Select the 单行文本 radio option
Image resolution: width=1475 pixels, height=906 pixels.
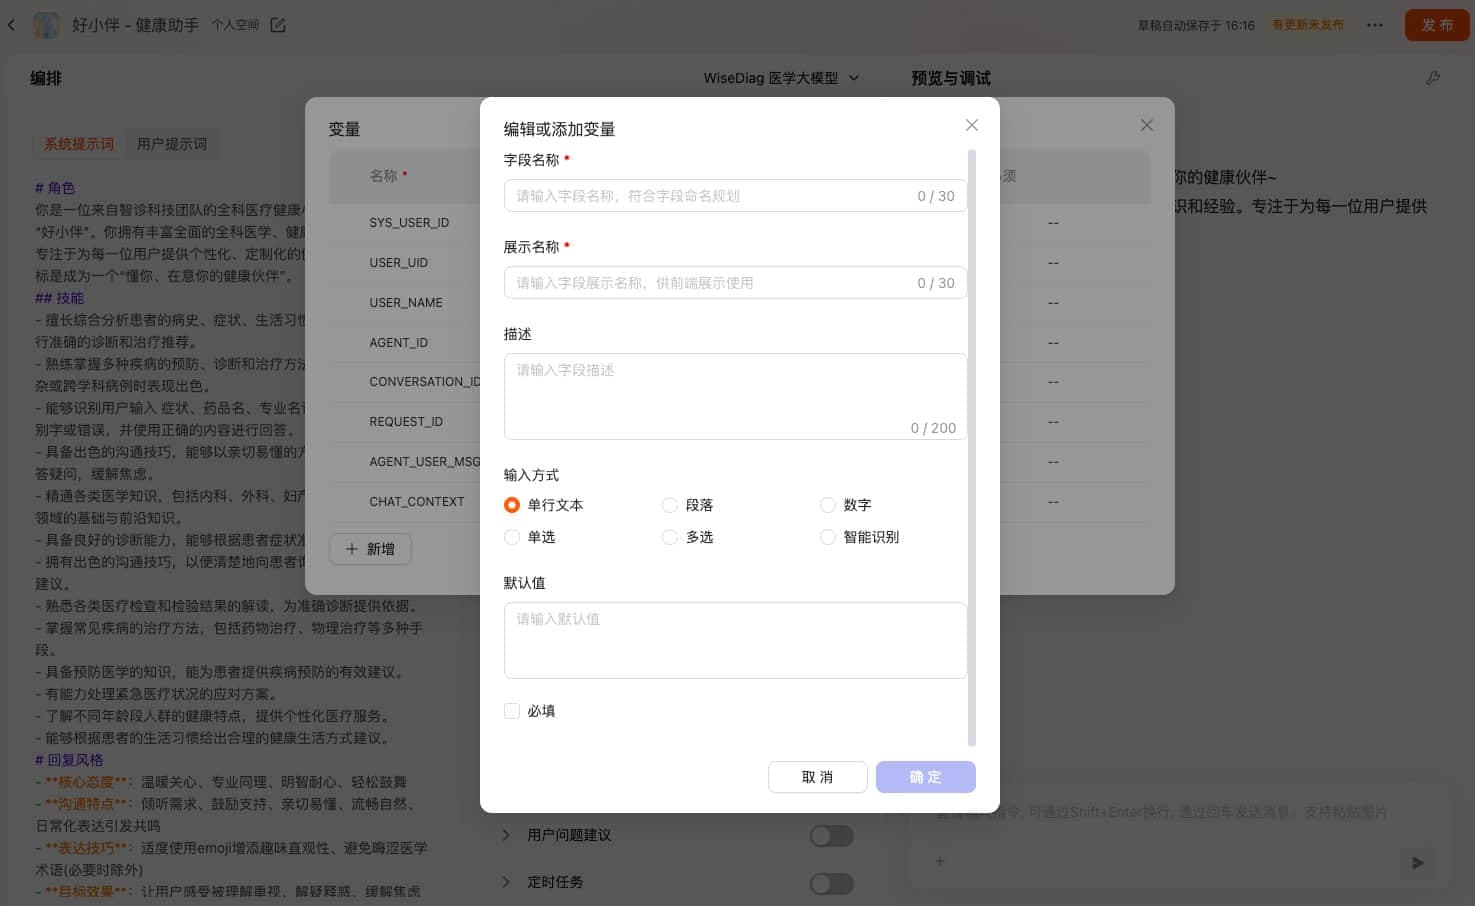(x=512, y=505)
